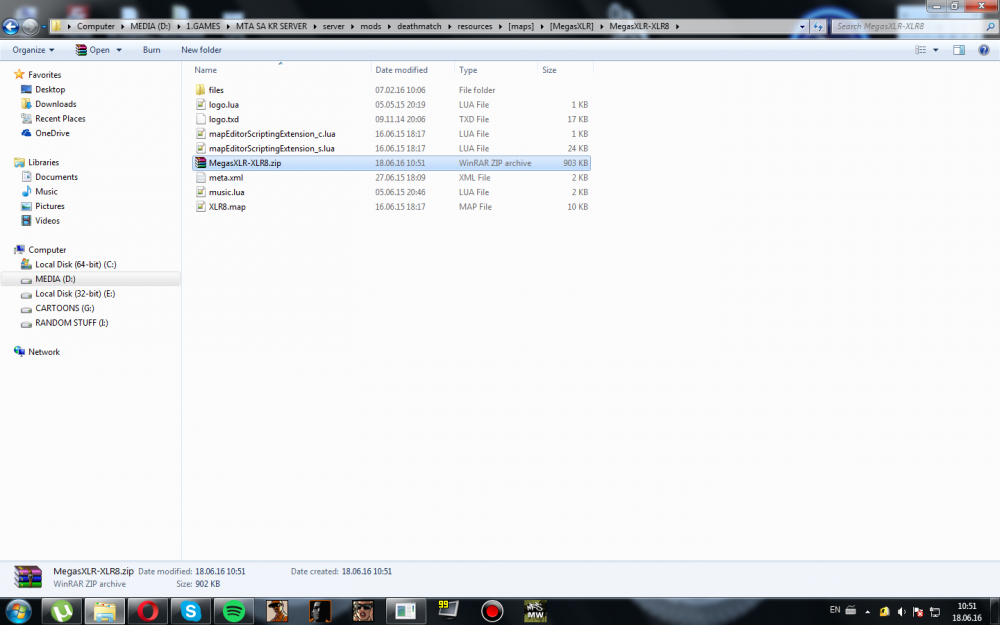Open Spotify from the taskbar

(233, 611)
